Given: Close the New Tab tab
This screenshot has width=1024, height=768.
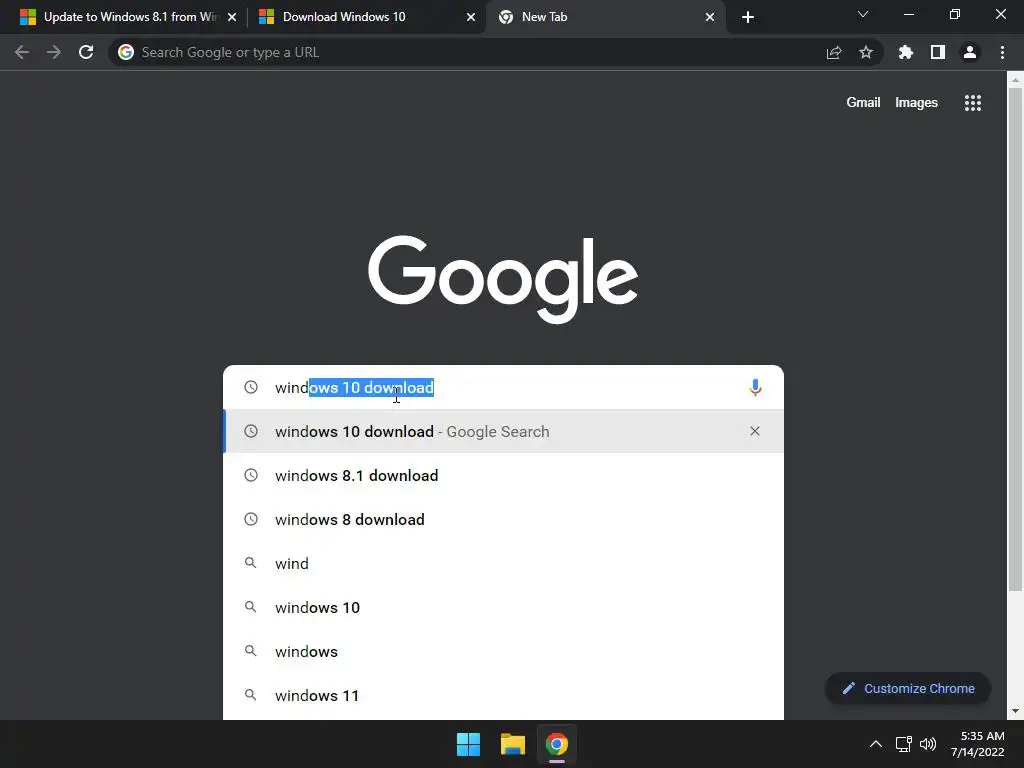Looking at the screenshot, I should (710, 17).
